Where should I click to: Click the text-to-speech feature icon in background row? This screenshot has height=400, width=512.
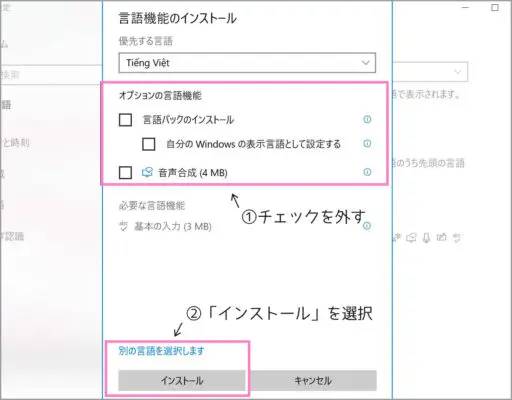411,238
